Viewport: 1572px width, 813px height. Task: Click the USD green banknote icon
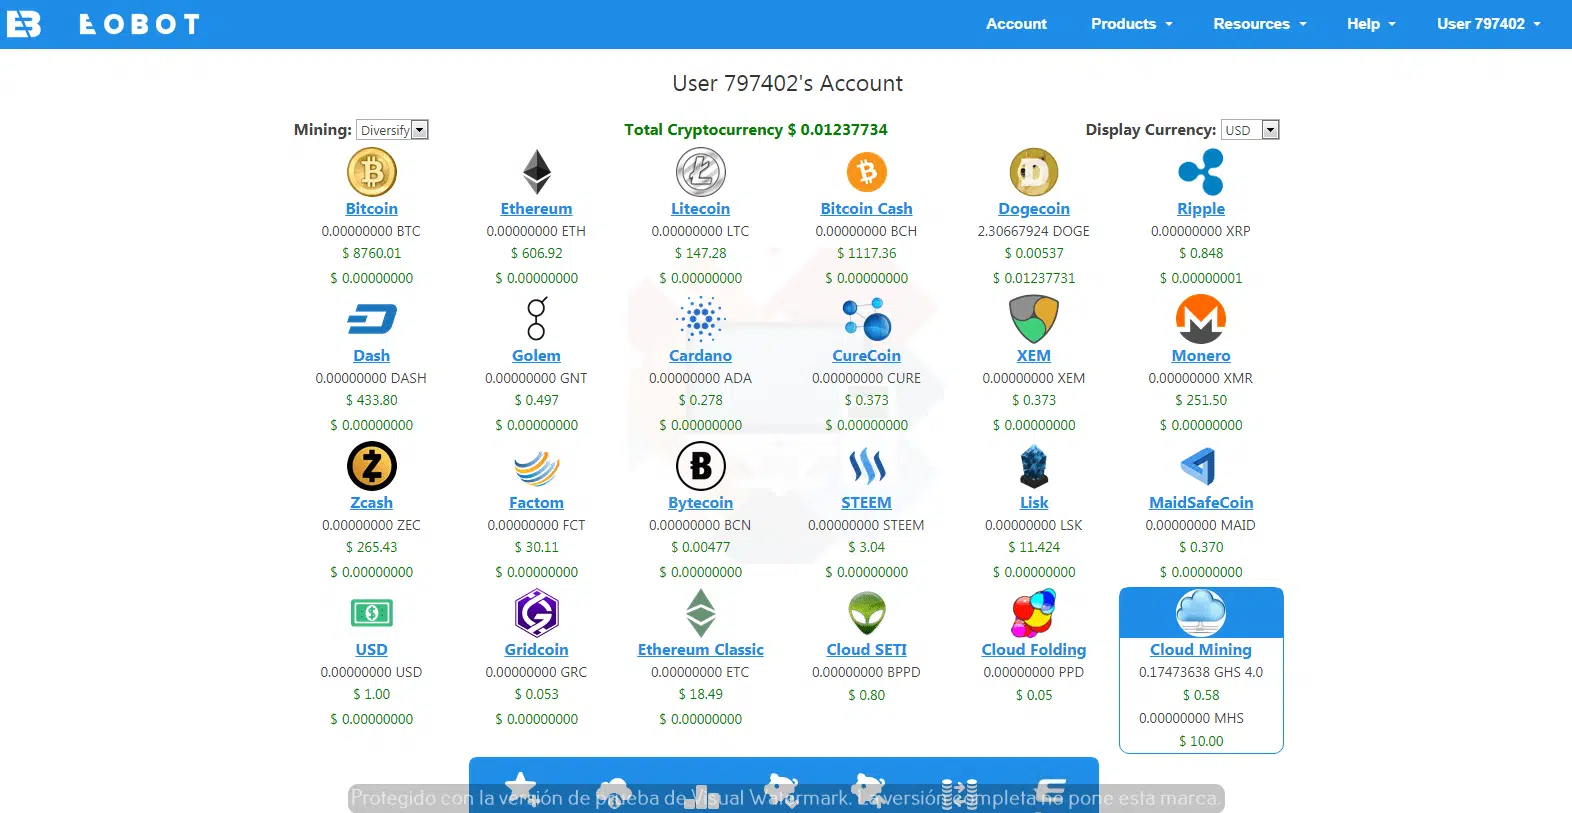click(x=372, y=613)
